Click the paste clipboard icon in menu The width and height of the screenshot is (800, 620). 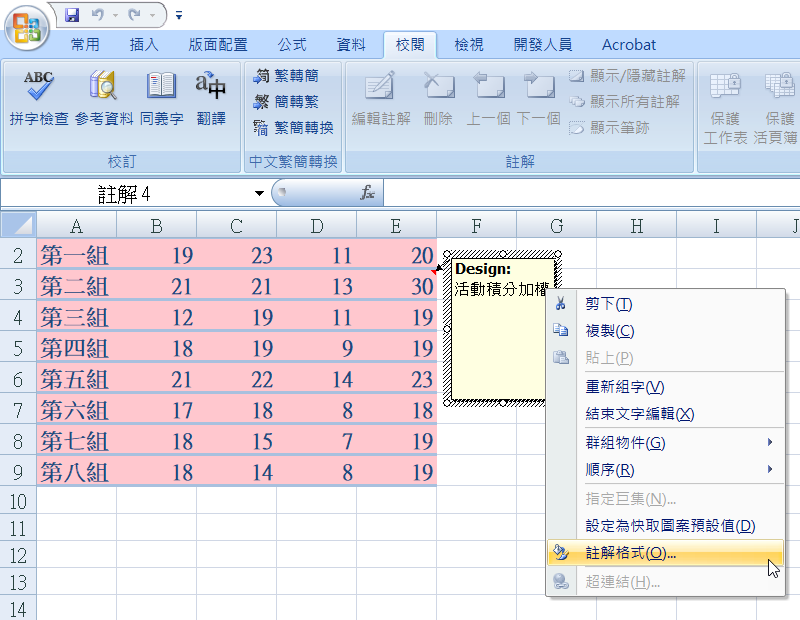pyautogui.click(x=561, y=357)
